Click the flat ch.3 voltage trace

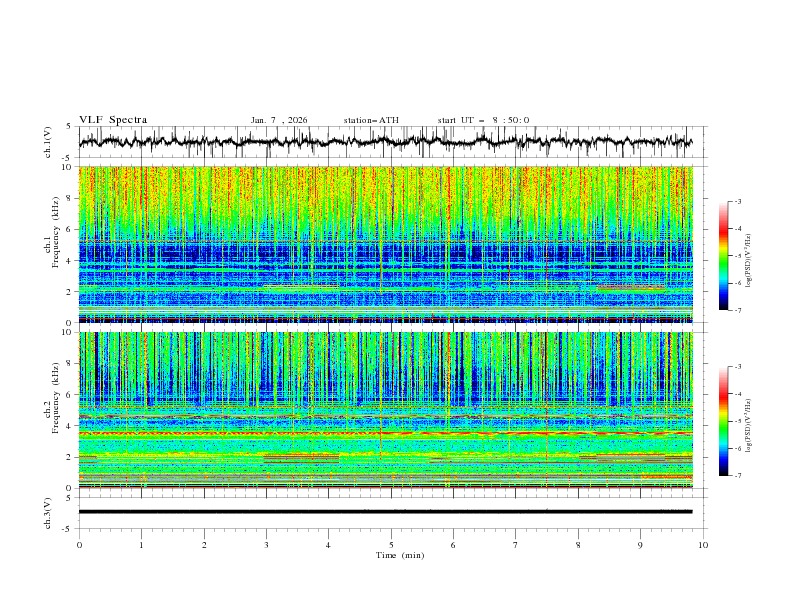[x=385, y=512]
